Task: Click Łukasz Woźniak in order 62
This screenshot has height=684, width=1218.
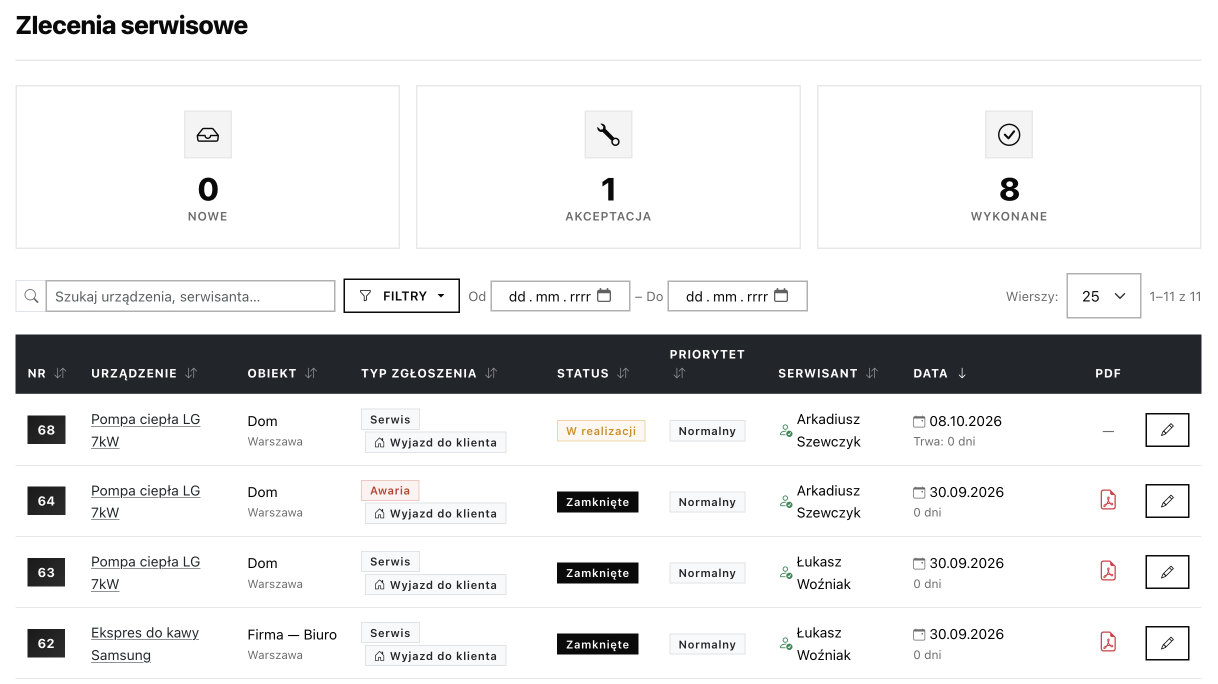Action: [x=824, y=643]
